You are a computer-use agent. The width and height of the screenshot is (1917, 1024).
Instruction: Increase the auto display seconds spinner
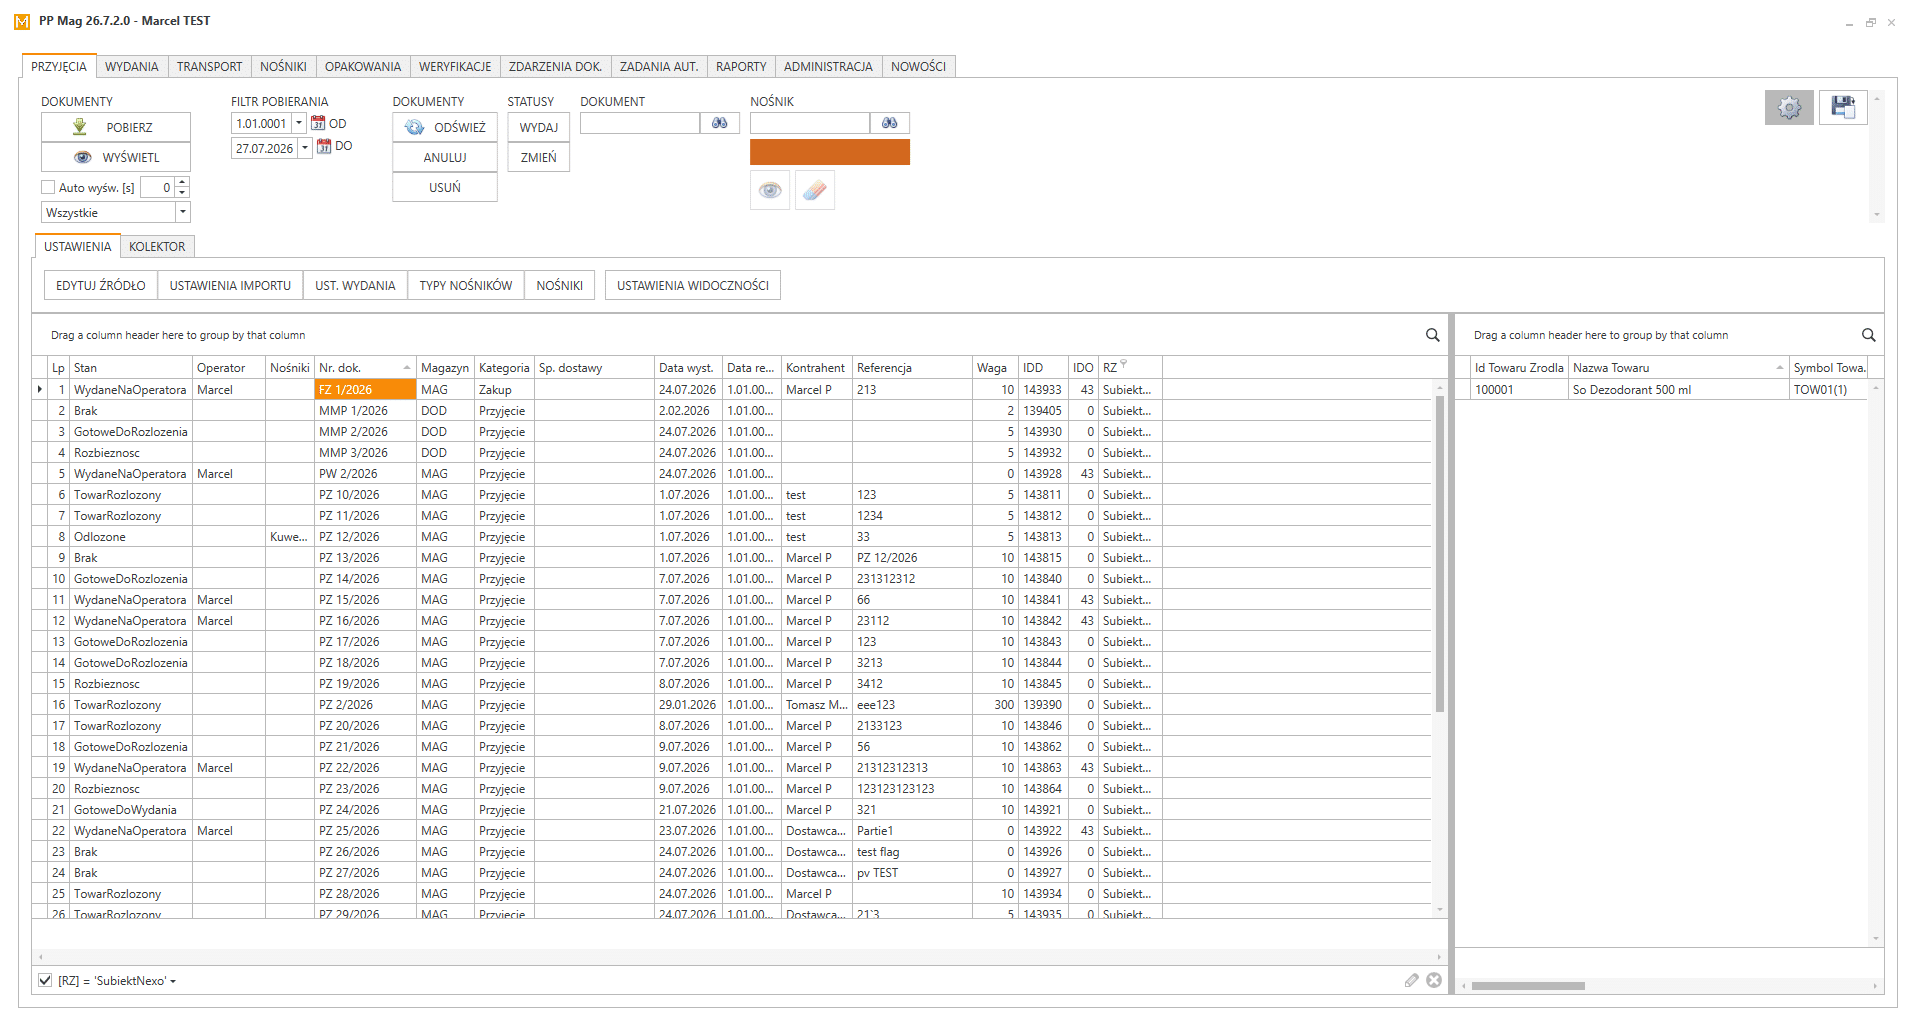click(x=182, y=182)
